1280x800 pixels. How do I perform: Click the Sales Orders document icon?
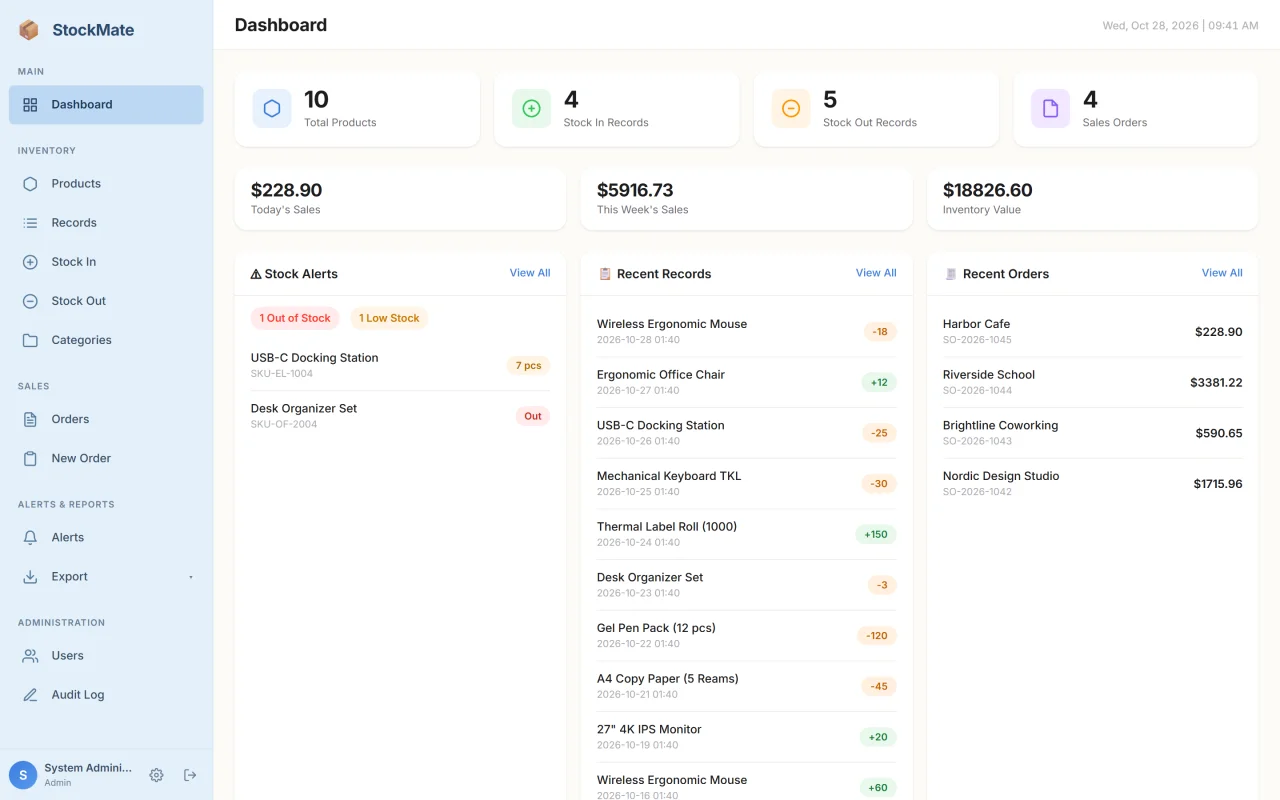1050,109
